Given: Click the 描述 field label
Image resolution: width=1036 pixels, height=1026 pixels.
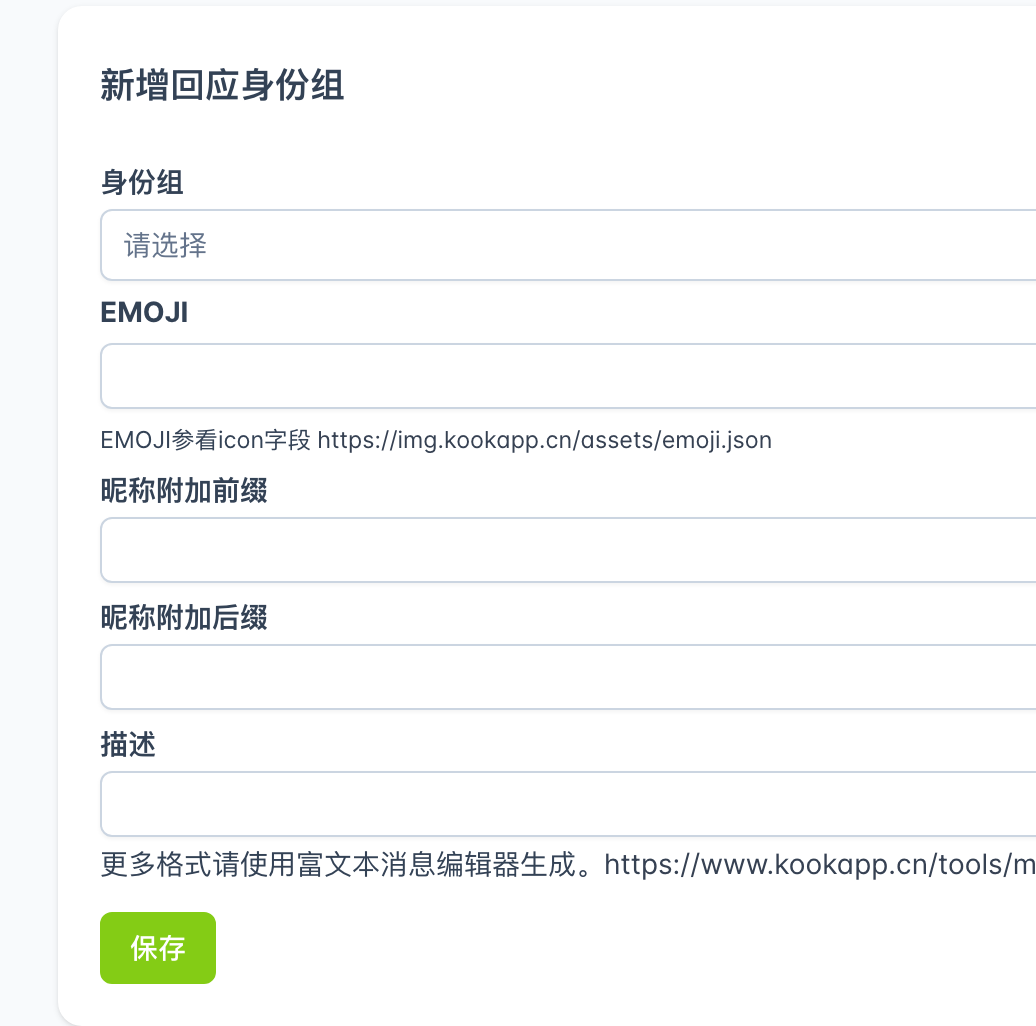Looking at the screenshot, I should coord(128,745).
